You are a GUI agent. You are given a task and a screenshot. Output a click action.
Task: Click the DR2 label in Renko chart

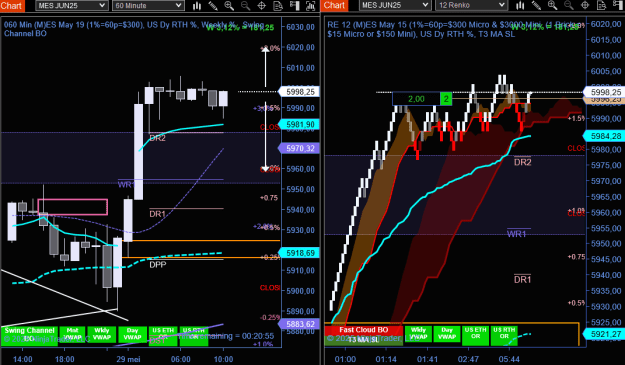pyautogui.click(x=523, y=162)
